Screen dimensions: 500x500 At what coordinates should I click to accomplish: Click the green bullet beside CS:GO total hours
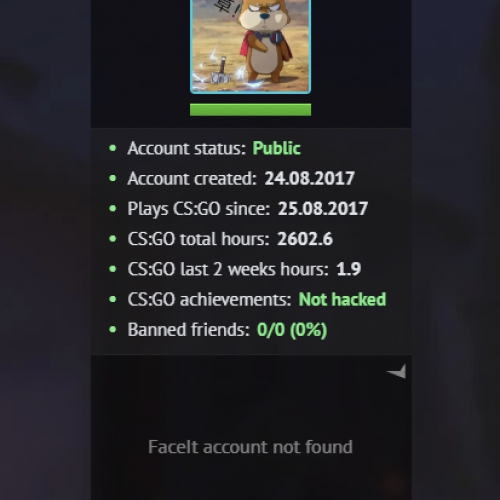click(x=113, y=239)
